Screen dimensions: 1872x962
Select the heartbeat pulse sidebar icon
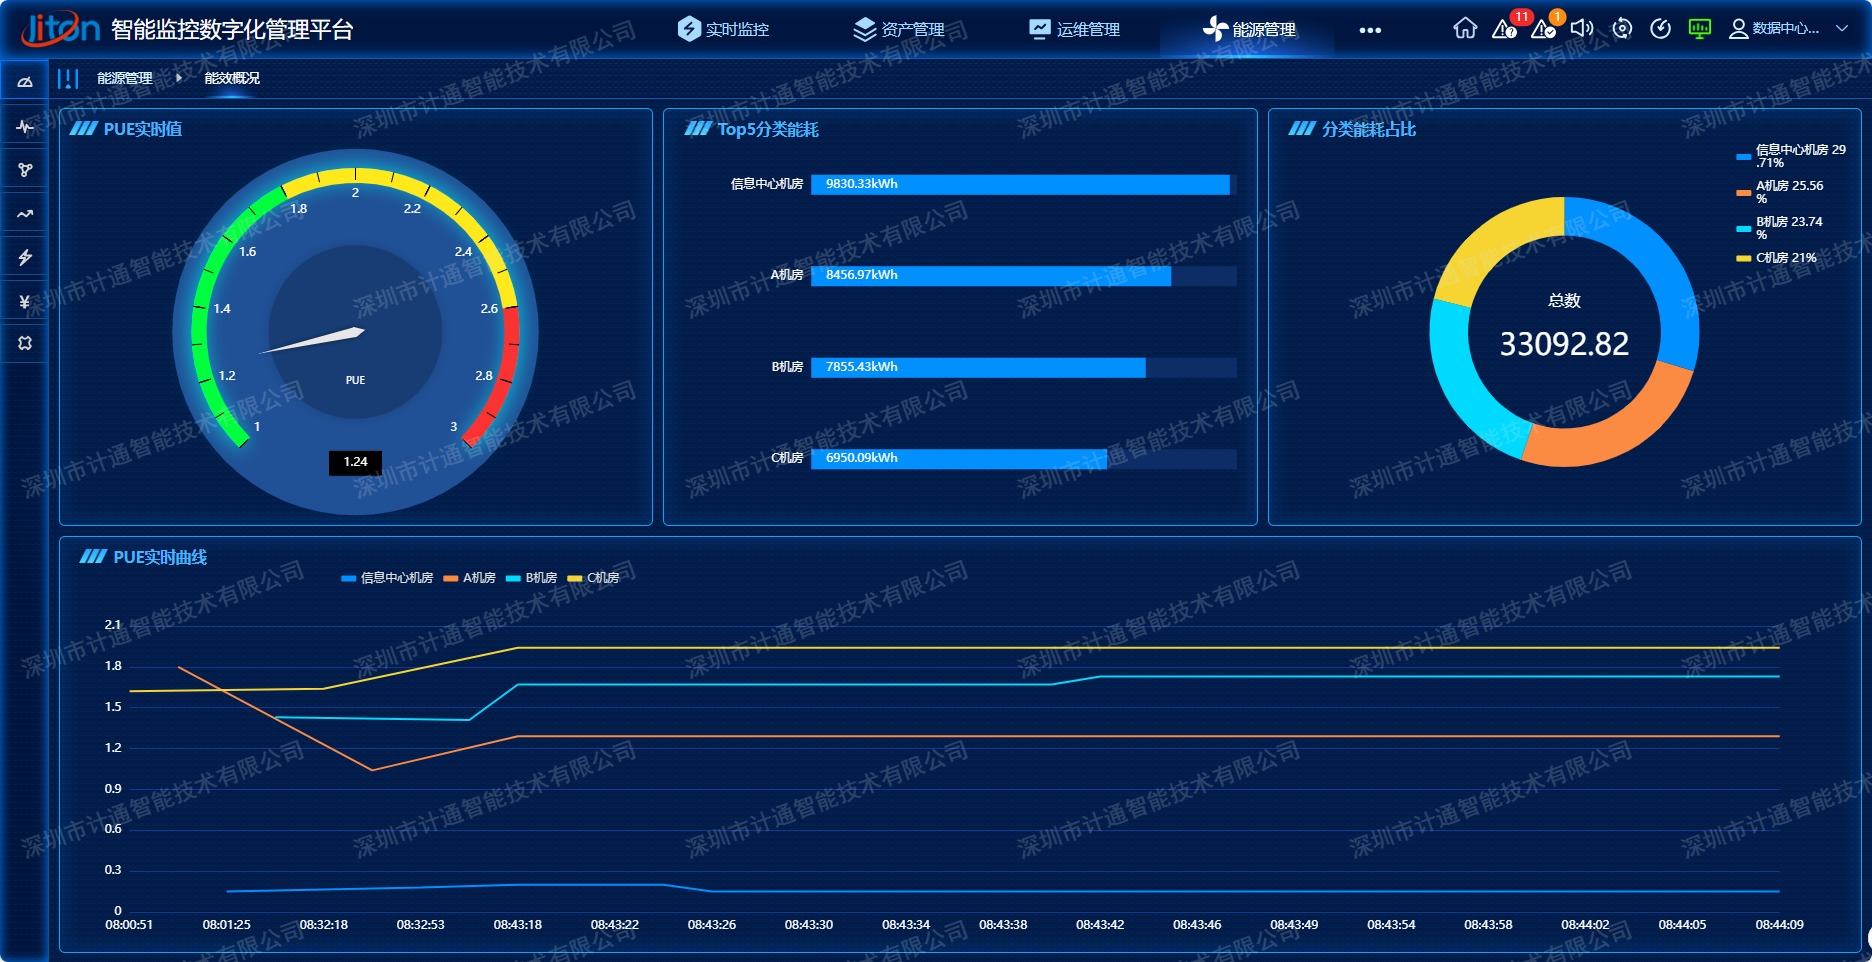(25, 126)
